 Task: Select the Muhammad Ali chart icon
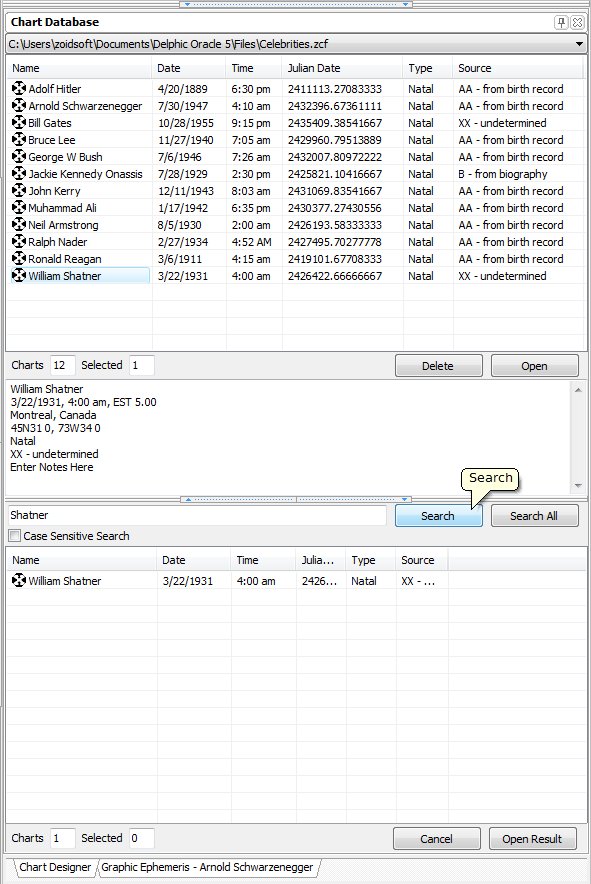pos(19,207)
